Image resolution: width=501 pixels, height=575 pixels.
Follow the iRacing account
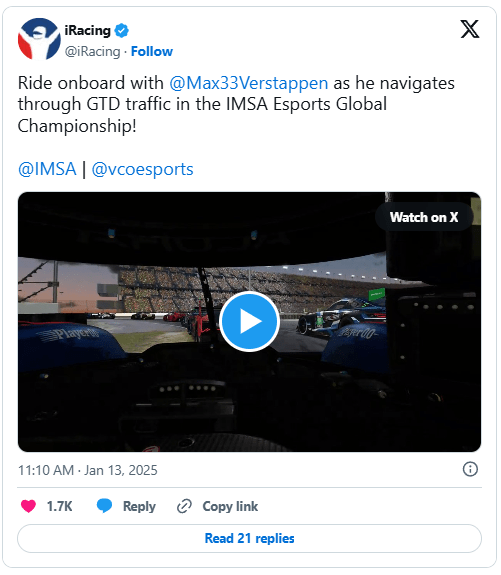[152, 51]
